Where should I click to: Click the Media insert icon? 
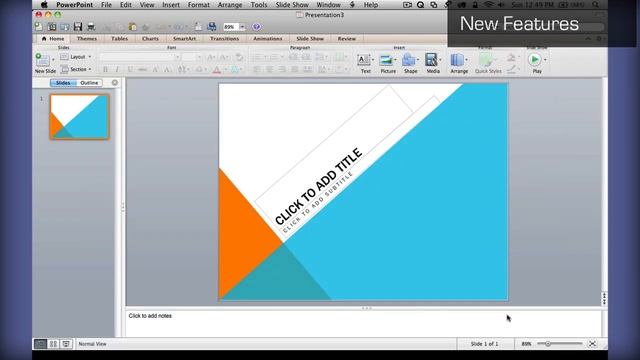[x=431, y=60]
